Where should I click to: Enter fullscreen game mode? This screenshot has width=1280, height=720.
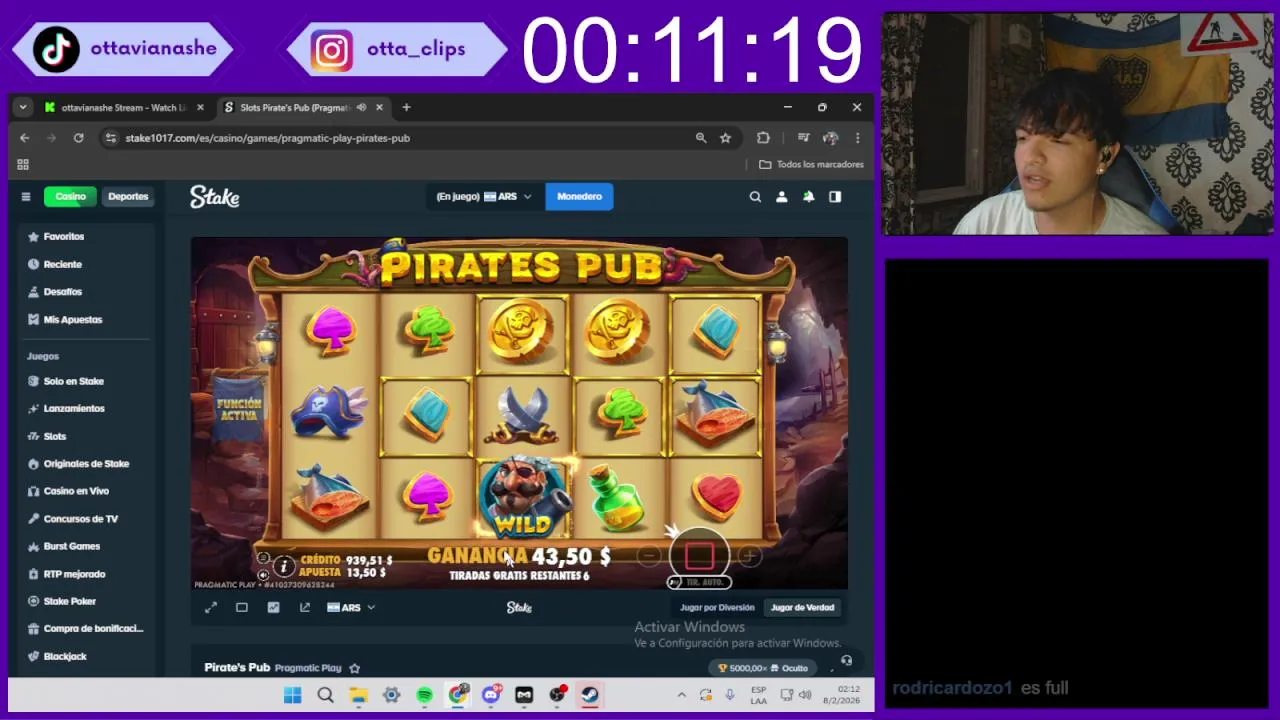pos(211,608)
